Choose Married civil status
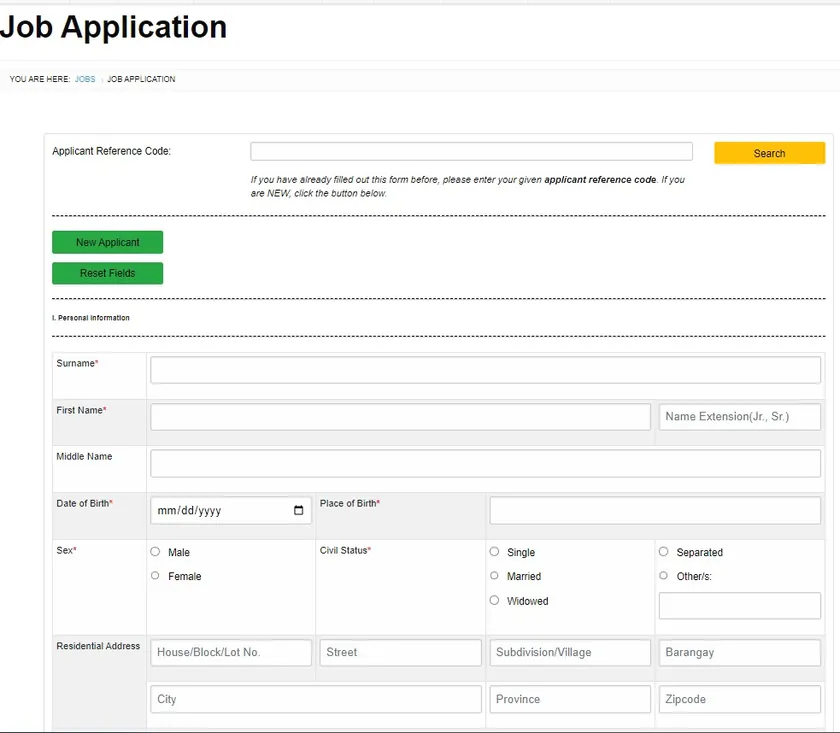840x733 pixels. pyautogui.click(x=494, y=575)
